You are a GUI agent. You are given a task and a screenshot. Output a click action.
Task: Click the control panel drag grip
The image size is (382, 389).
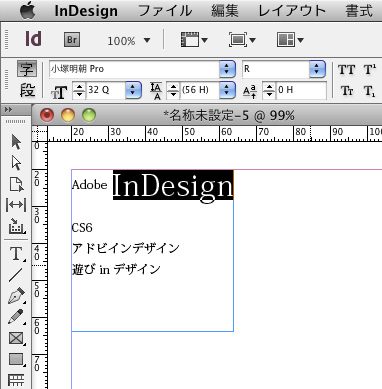point(7,79)
